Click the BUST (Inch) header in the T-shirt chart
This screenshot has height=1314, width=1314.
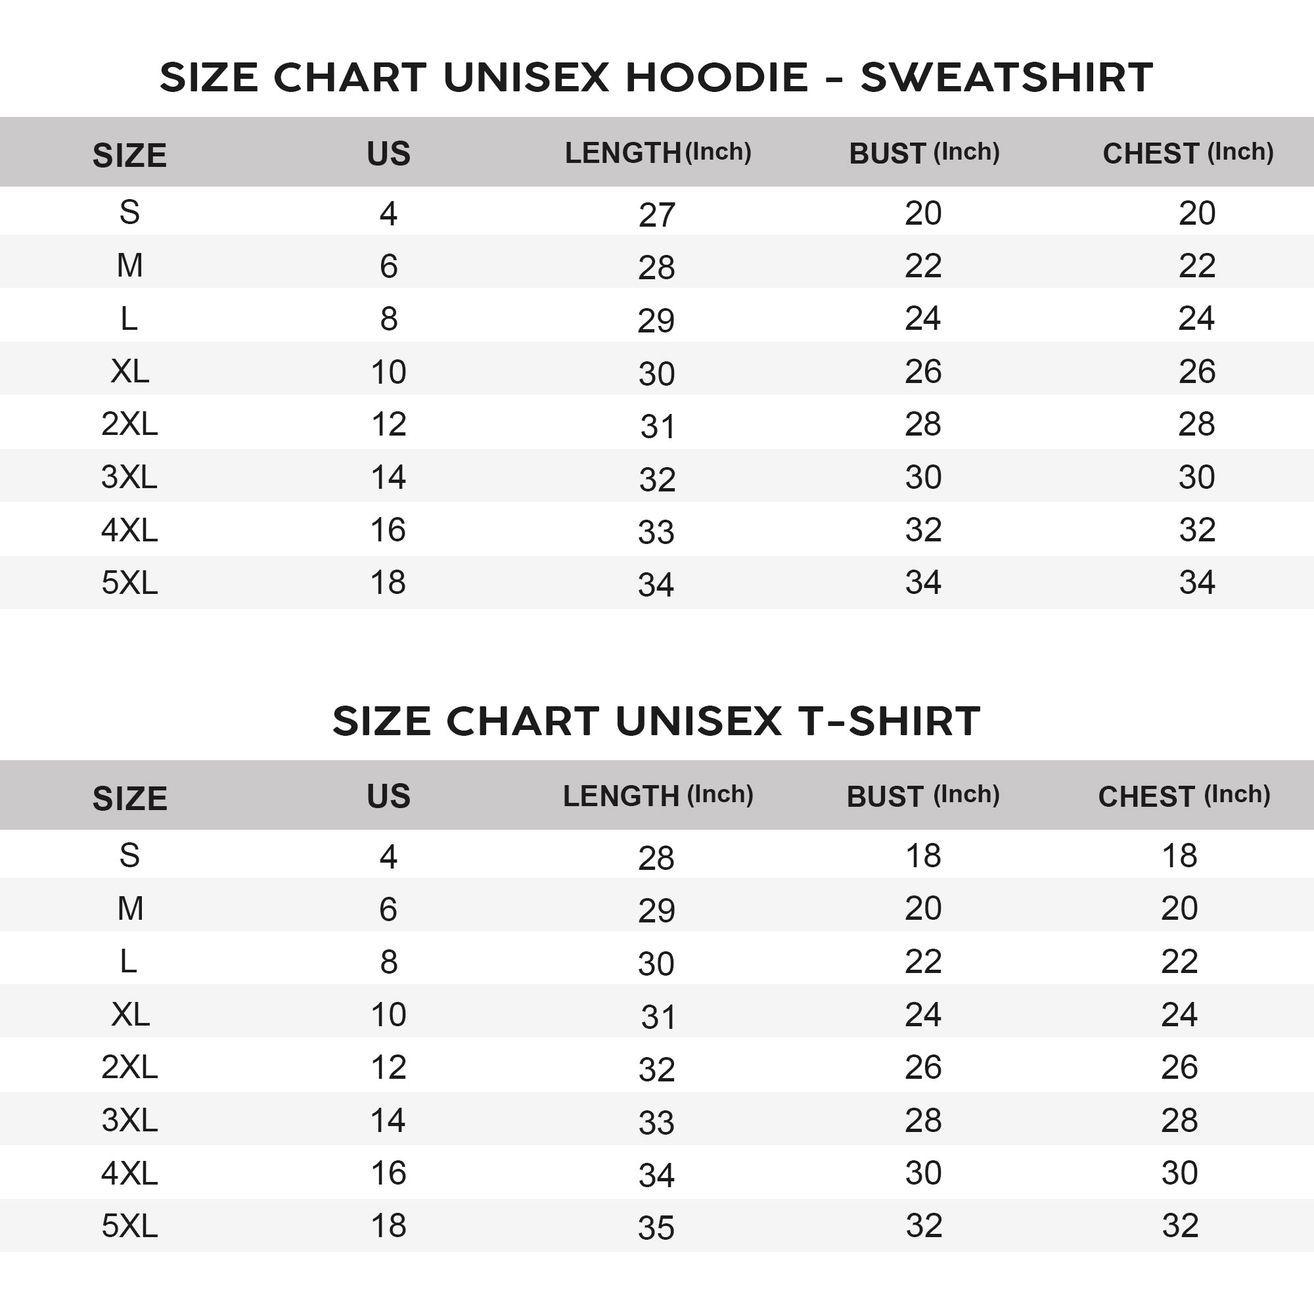(922, 796)
